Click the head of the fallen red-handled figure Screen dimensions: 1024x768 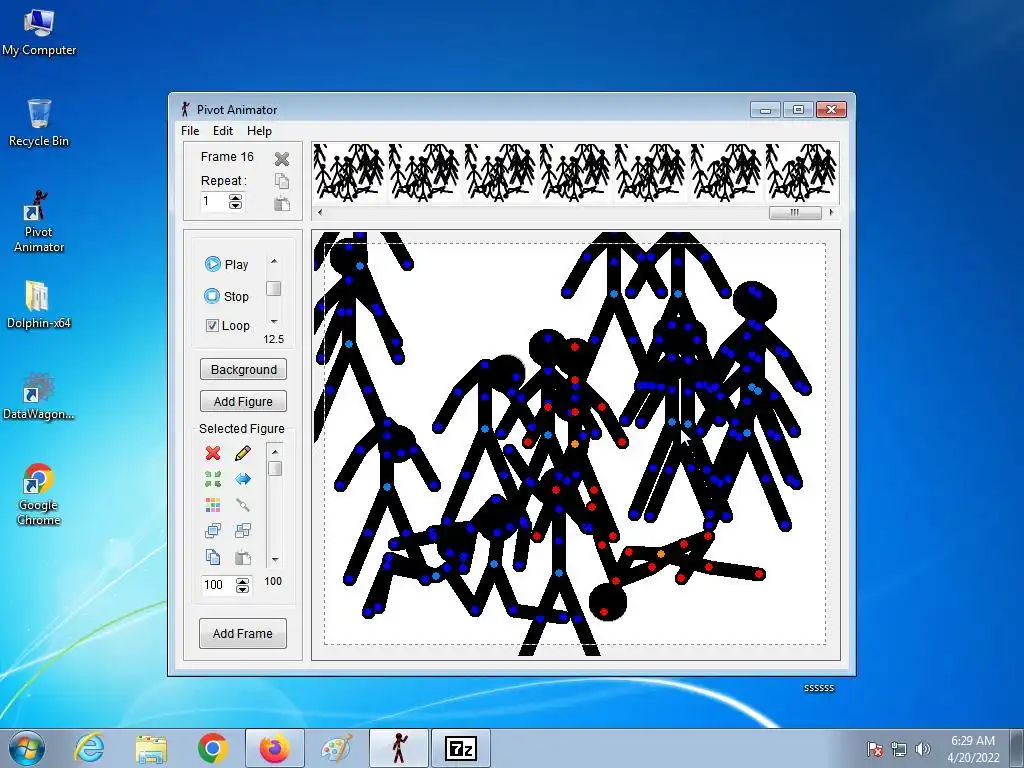[607, 602]
